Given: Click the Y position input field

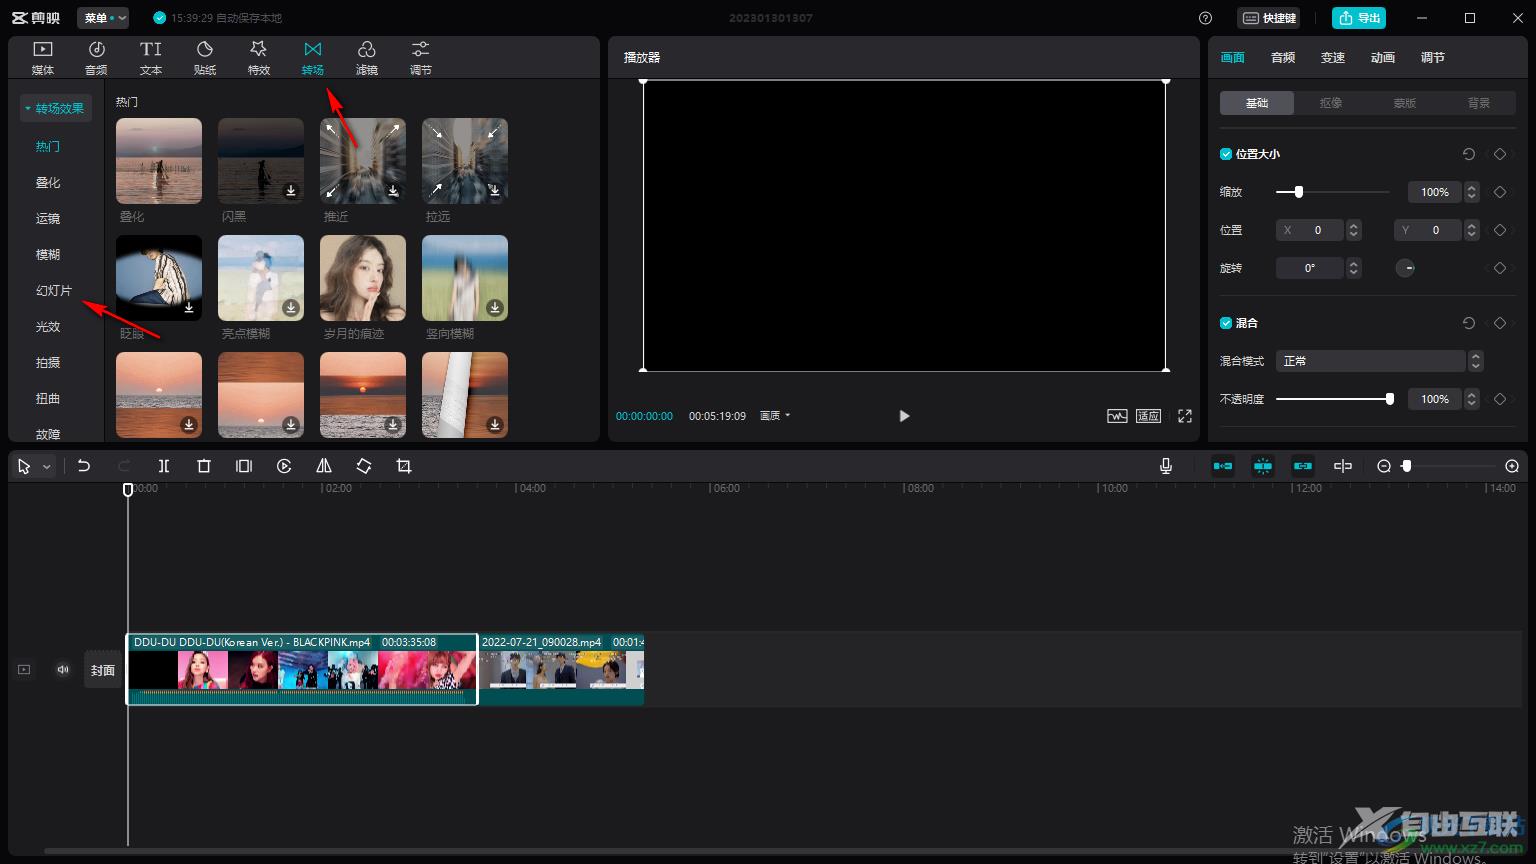Looking at the screenshot, I should pyautogui.click(x=1428, y=230).
